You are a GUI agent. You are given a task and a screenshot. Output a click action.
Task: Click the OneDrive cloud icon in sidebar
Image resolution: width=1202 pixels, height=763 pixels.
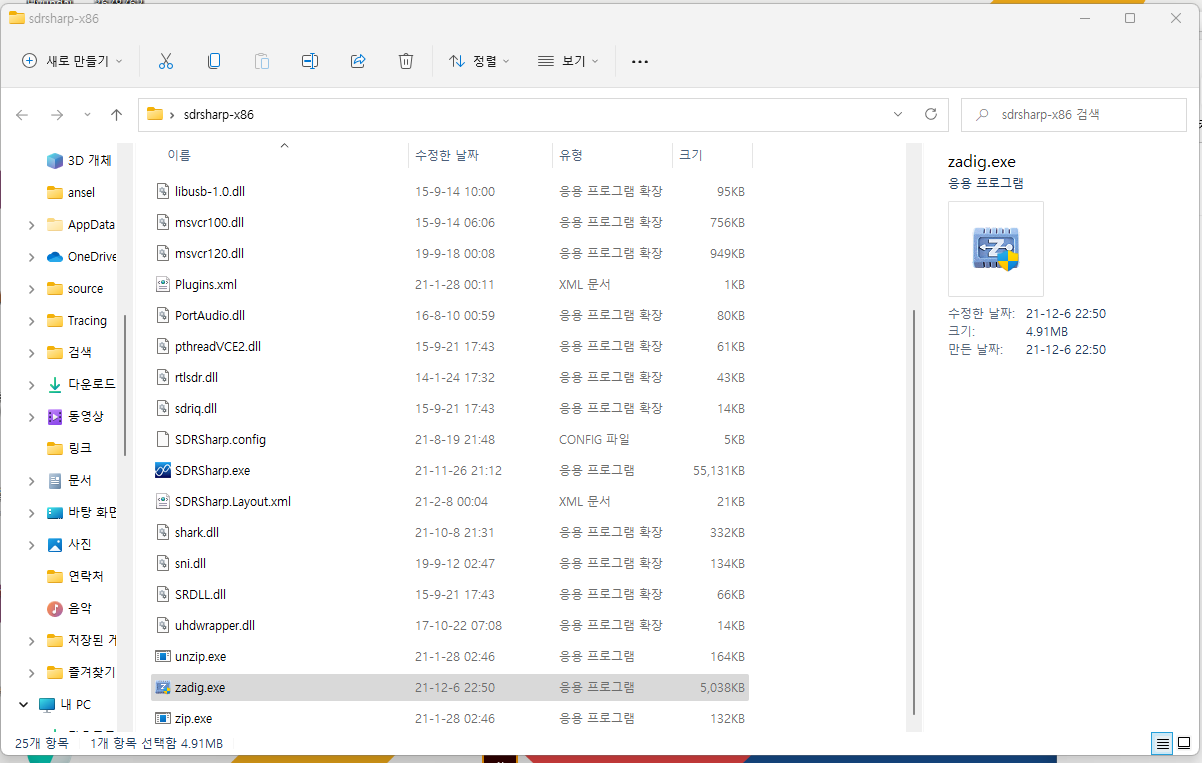point(55,257)
